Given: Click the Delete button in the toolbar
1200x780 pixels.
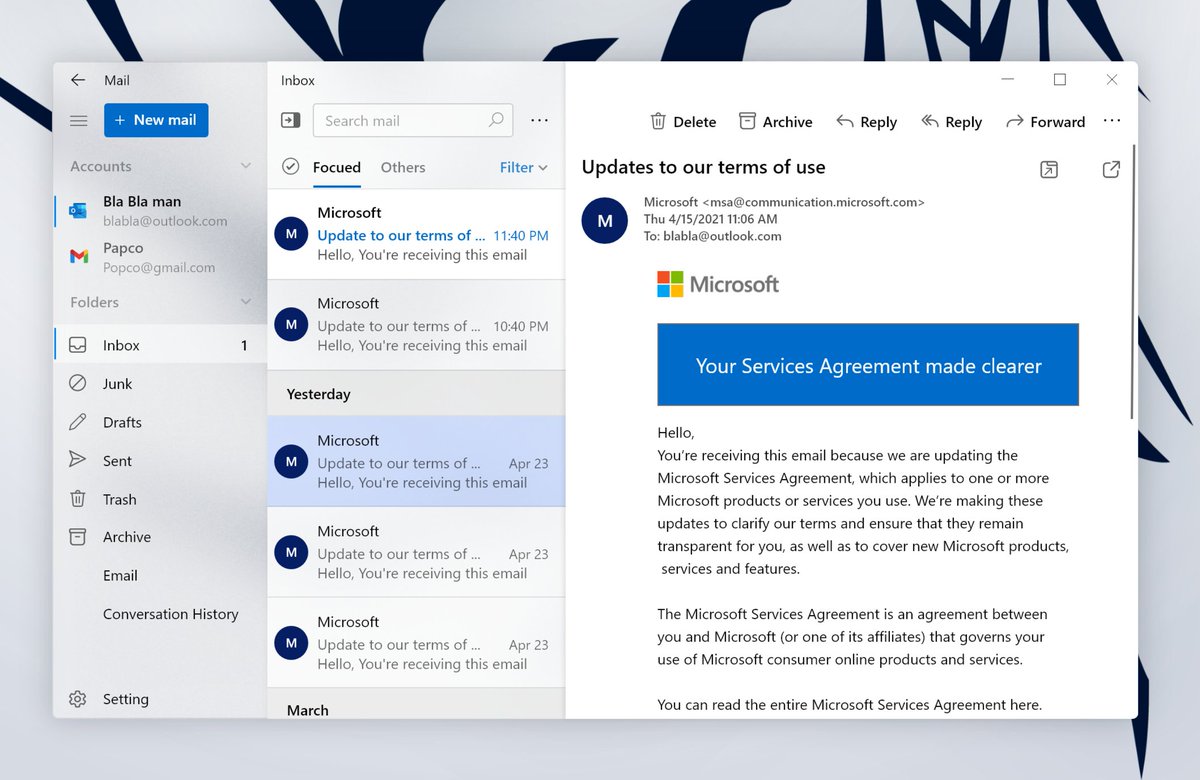Looking at the screenshot, I should (x=683, y=122).
